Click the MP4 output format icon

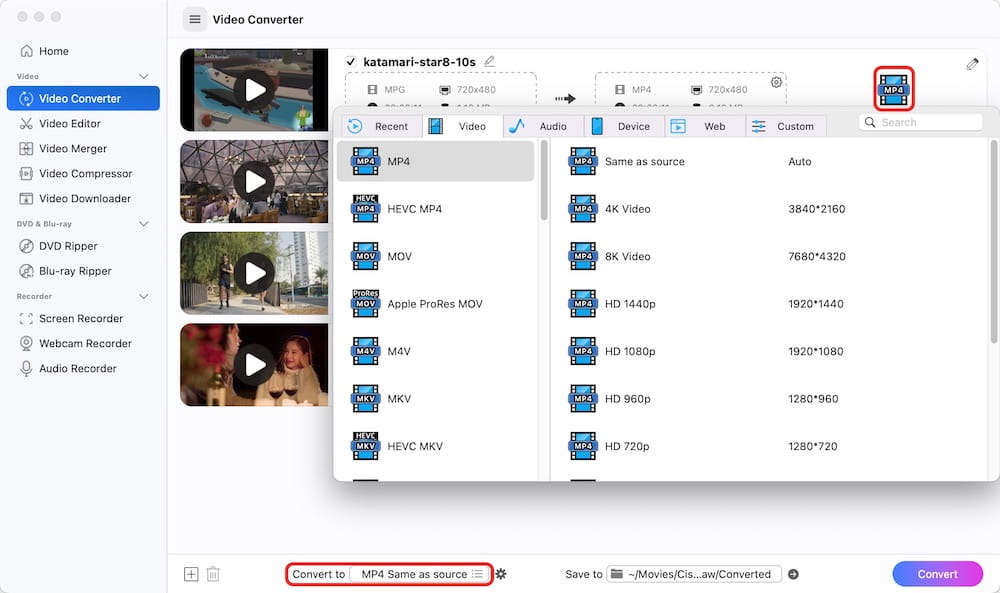pyautogui.click(x=893, y=89)
